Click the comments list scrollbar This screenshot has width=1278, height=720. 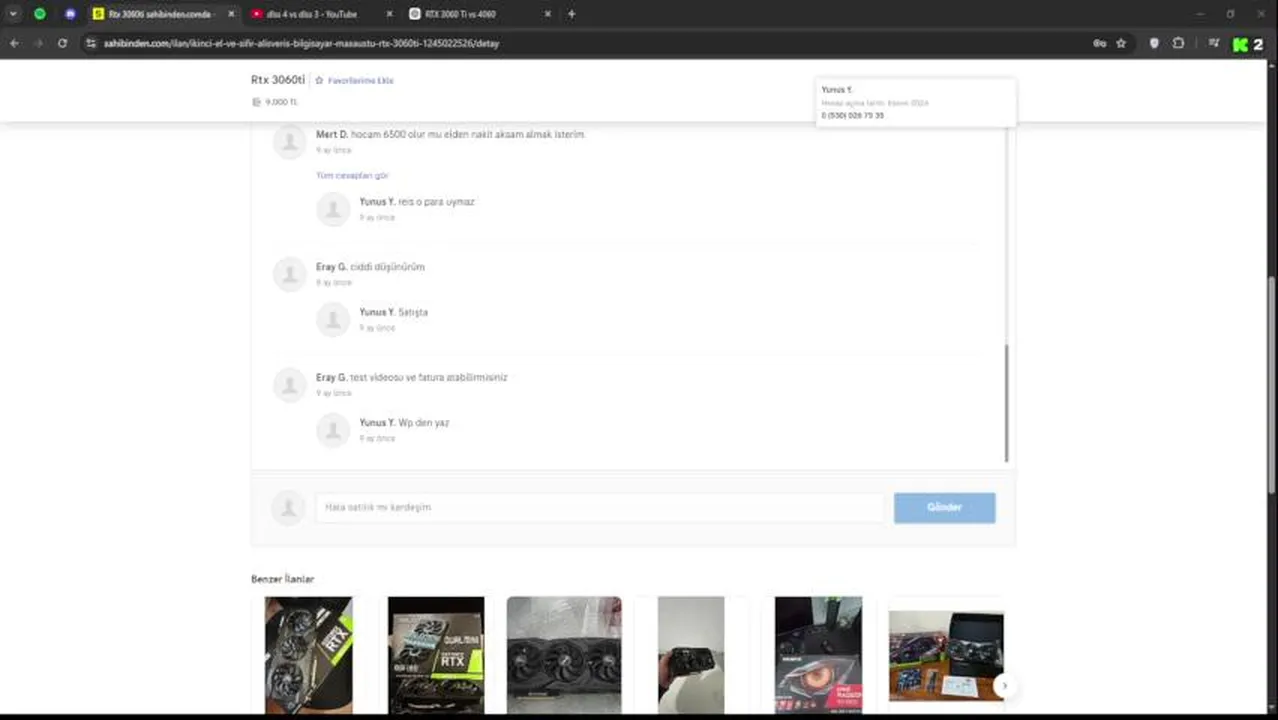(1007, 403)
